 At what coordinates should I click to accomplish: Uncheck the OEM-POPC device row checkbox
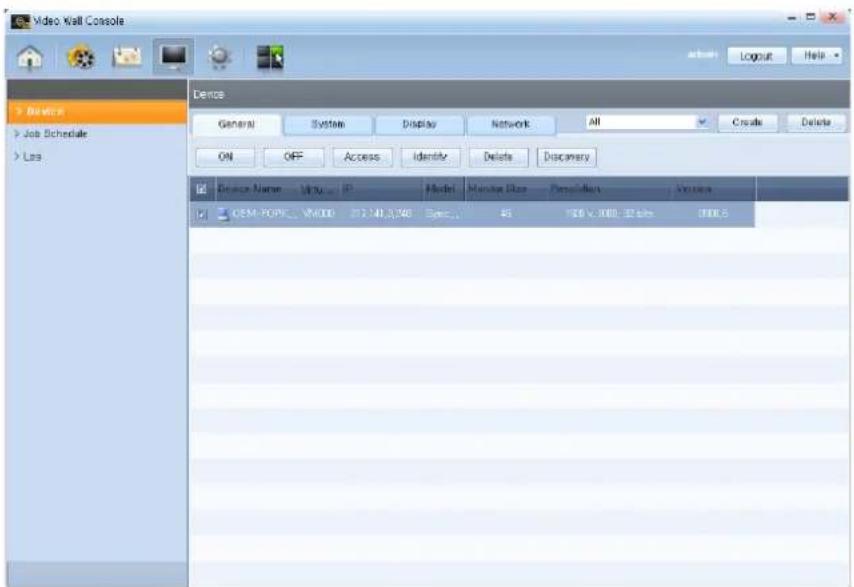point(201,214)
